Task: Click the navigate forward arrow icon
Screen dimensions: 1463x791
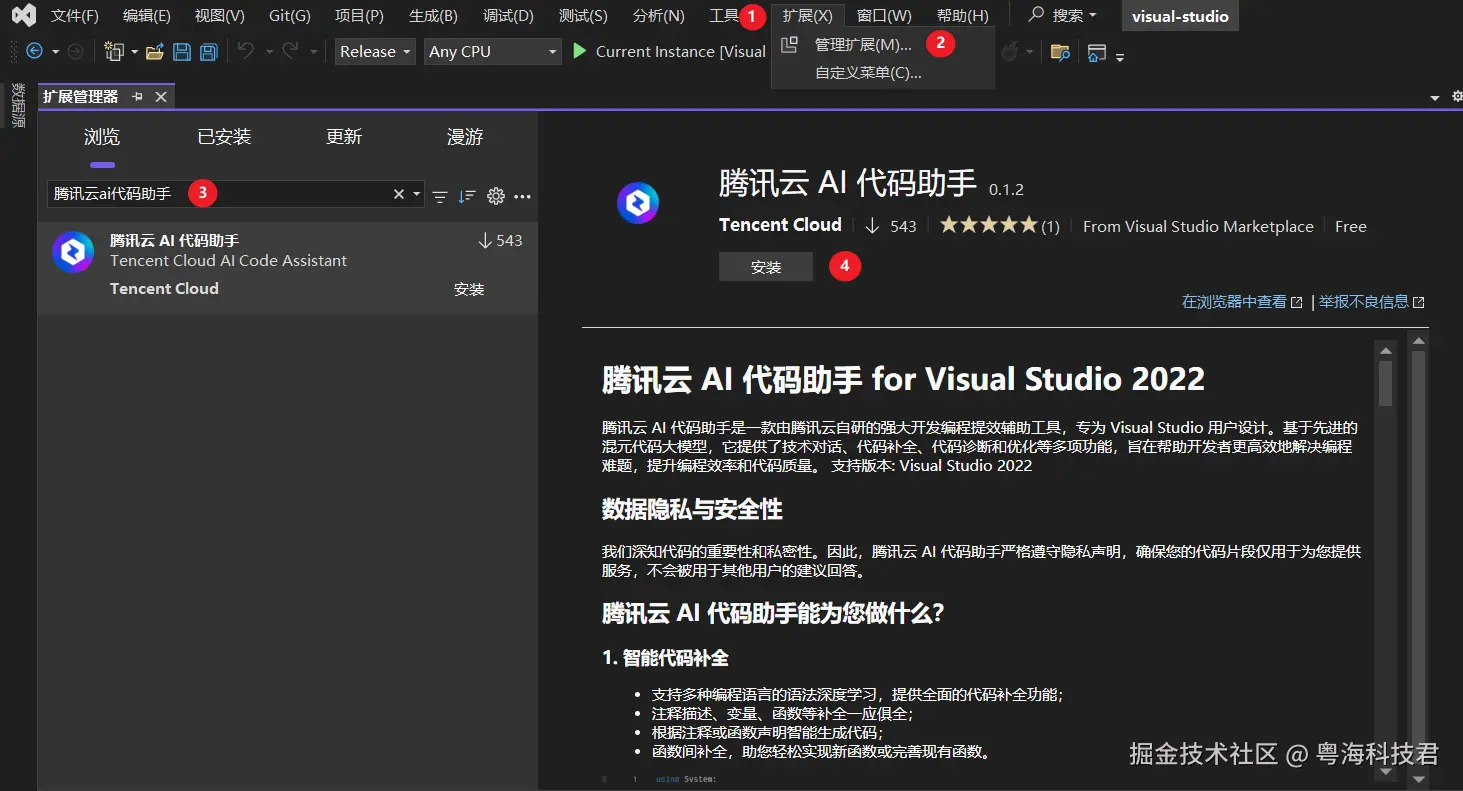Action: pyautogui.click(x=75, y=51)
